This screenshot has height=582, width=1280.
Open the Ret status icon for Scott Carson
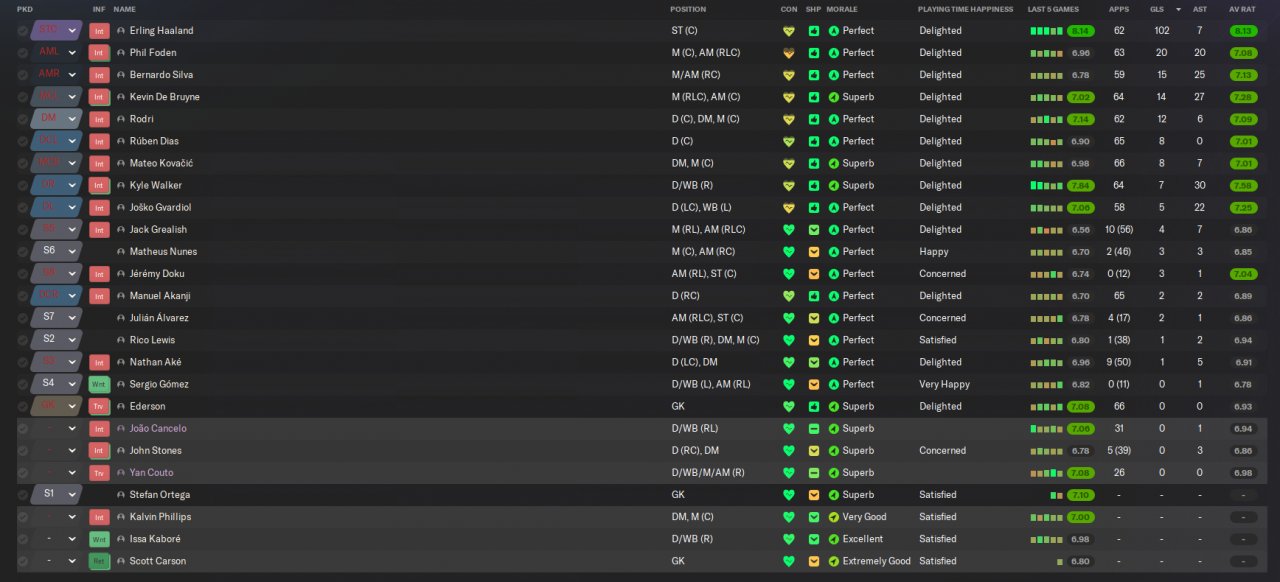99,561
